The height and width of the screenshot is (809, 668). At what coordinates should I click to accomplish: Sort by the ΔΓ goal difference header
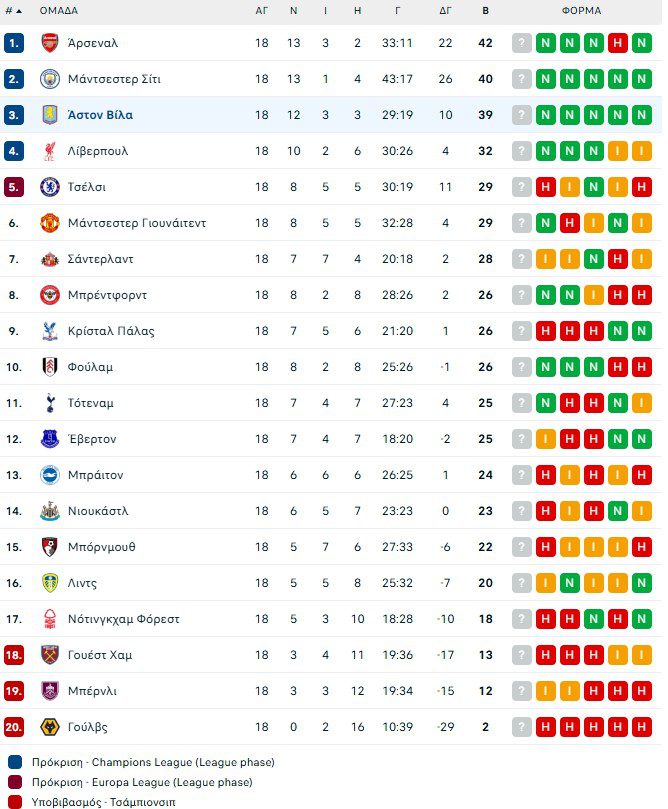pos(445,11)
